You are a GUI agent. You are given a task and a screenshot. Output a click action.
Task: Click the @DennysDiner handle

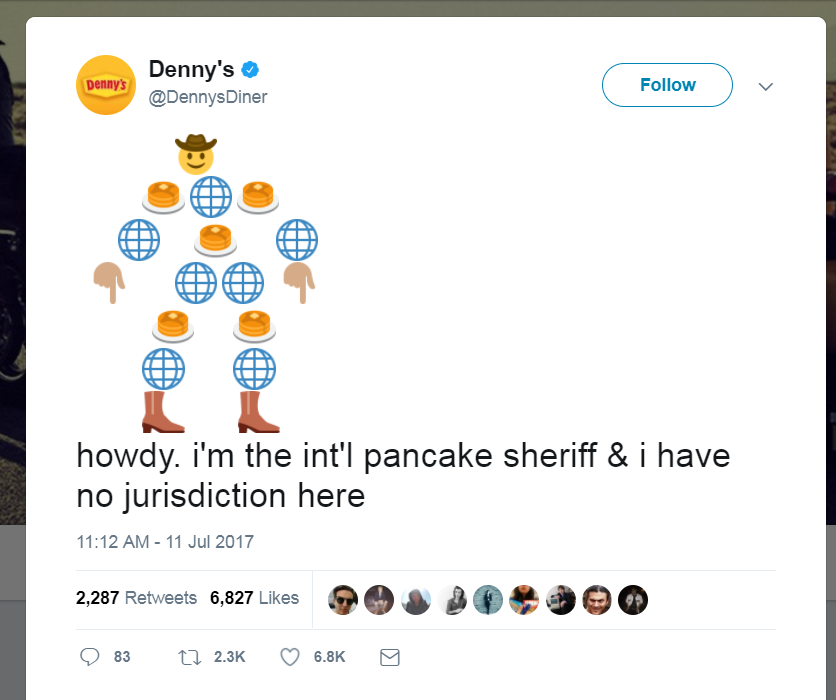pos(208,99)
